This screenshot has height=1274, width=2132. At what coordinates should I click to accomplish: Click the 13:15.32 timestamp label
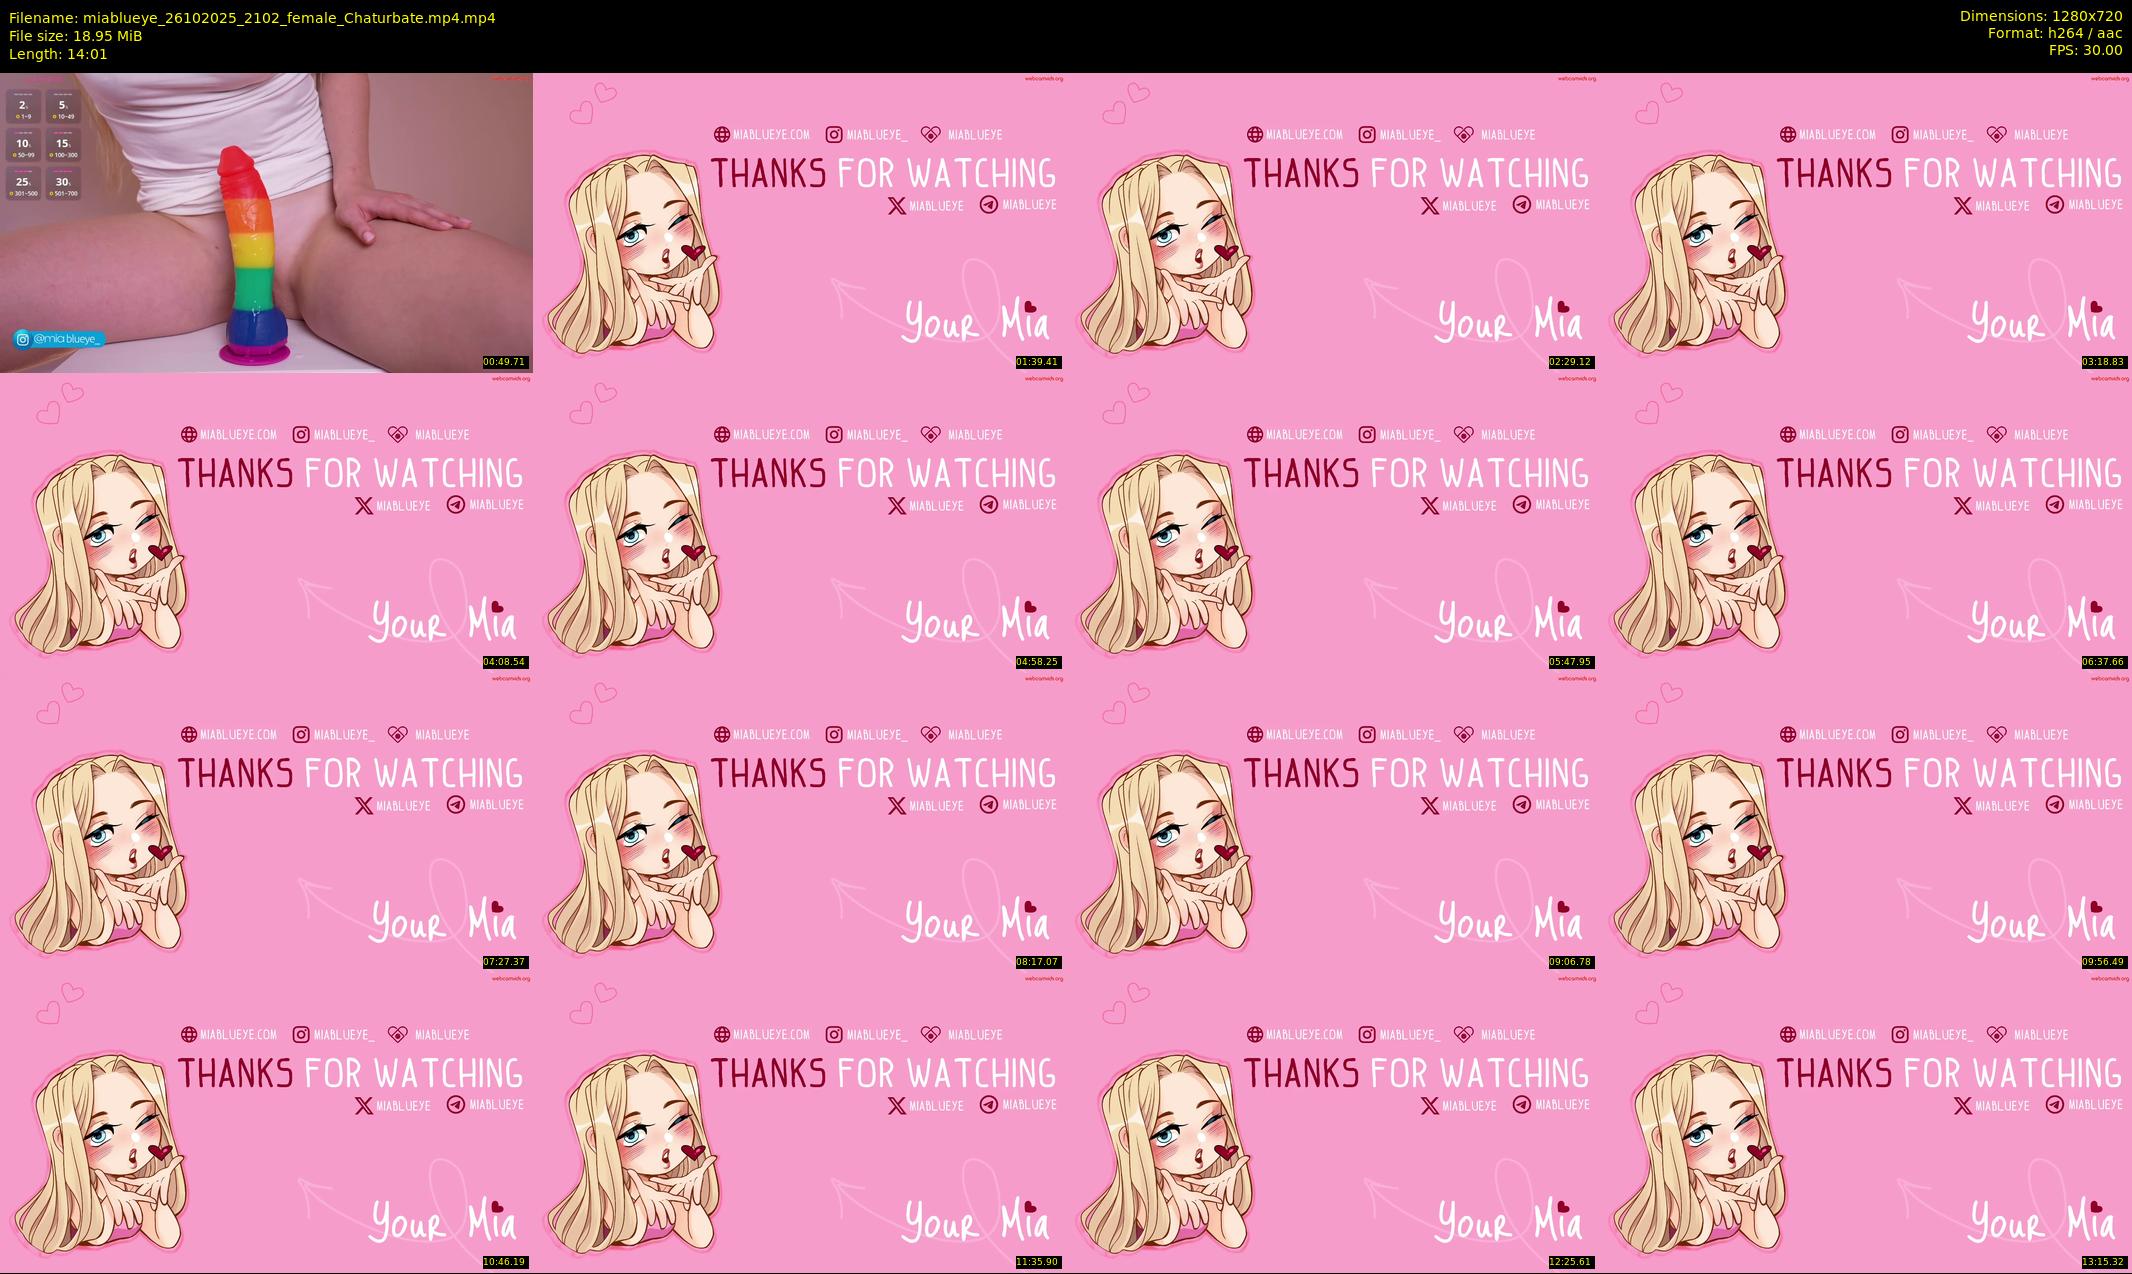point(2103,1262)
